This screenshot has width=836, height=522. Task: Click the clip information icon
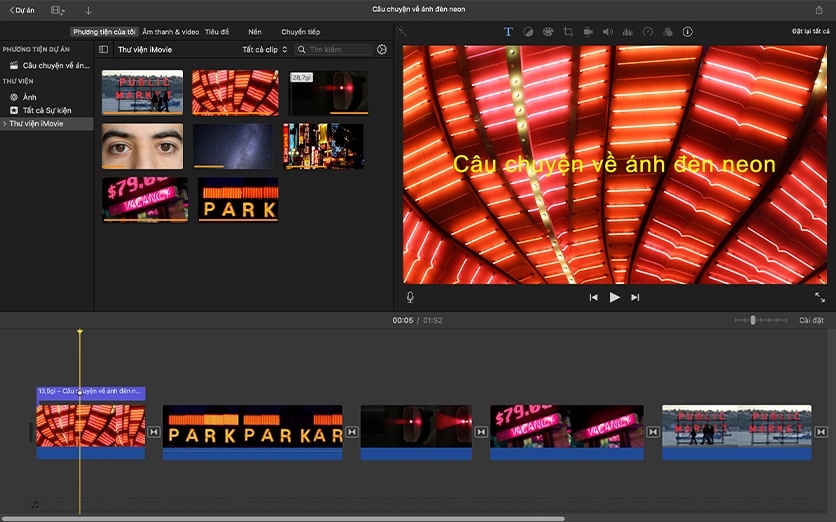[x=687, y=32]
